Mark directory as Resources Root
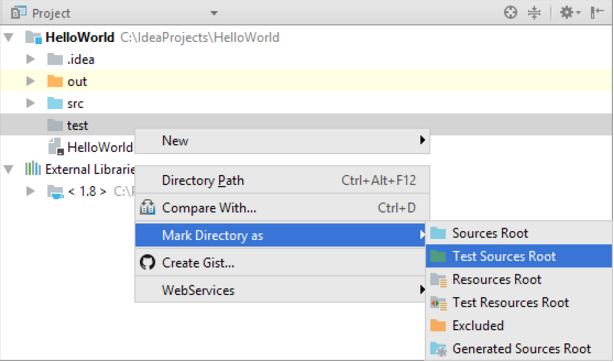This screenshot has height=362, width=614. [519, 279]
